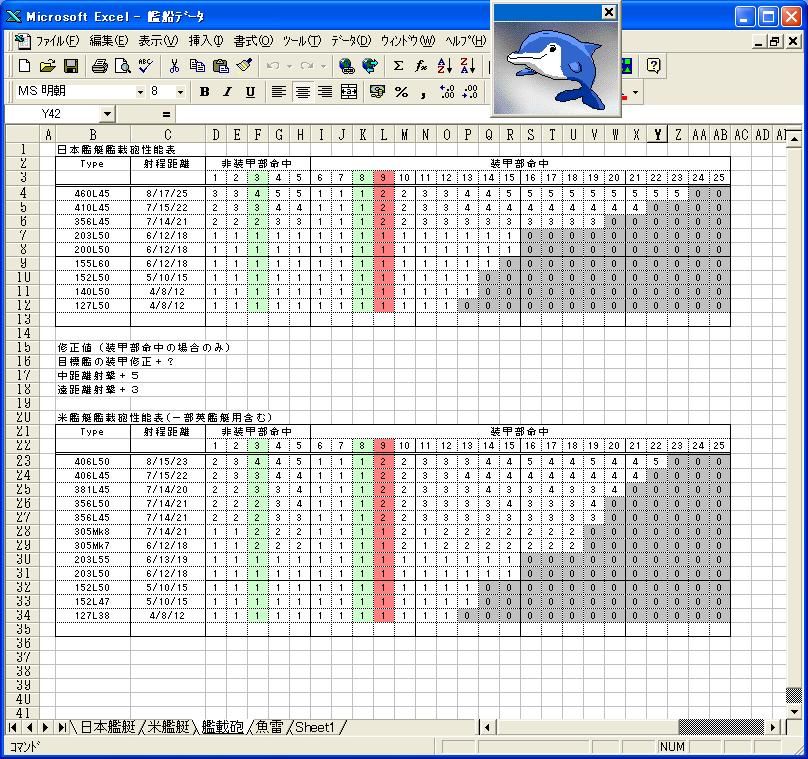Apply AutoSum with the sigma icon
Viewport: 808px width, 759px height.
click(398, 66)
